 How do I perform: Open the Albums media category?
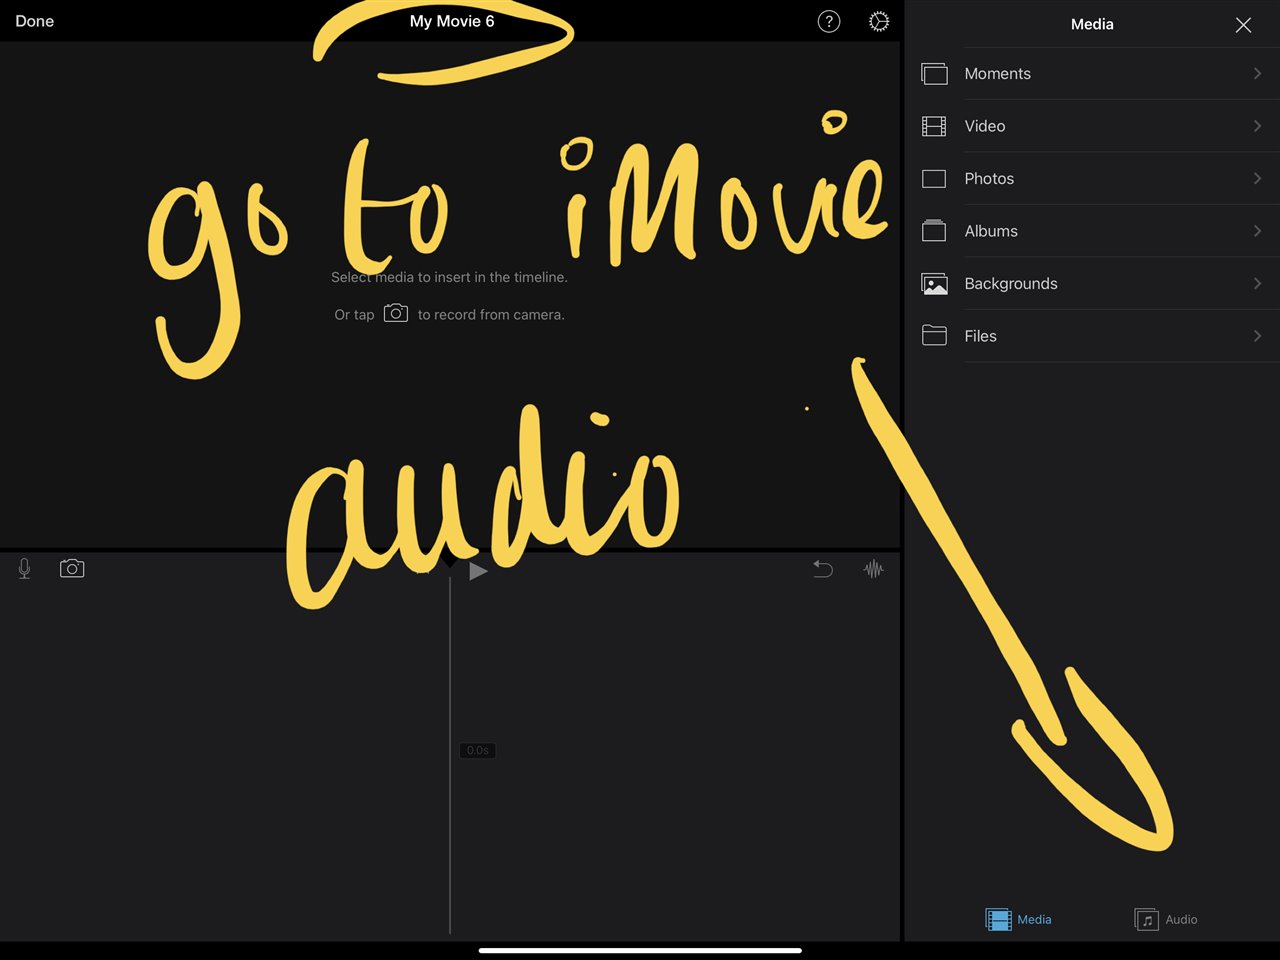pos(1092,231)
